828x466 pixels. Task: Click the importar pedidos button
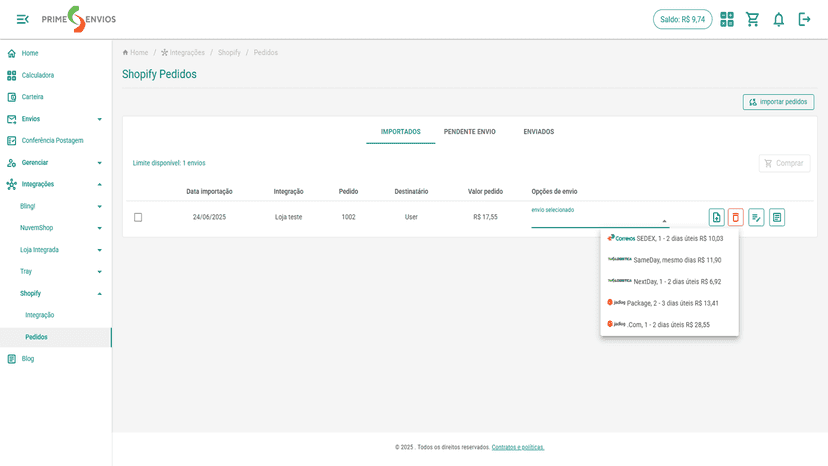[778, 102]
